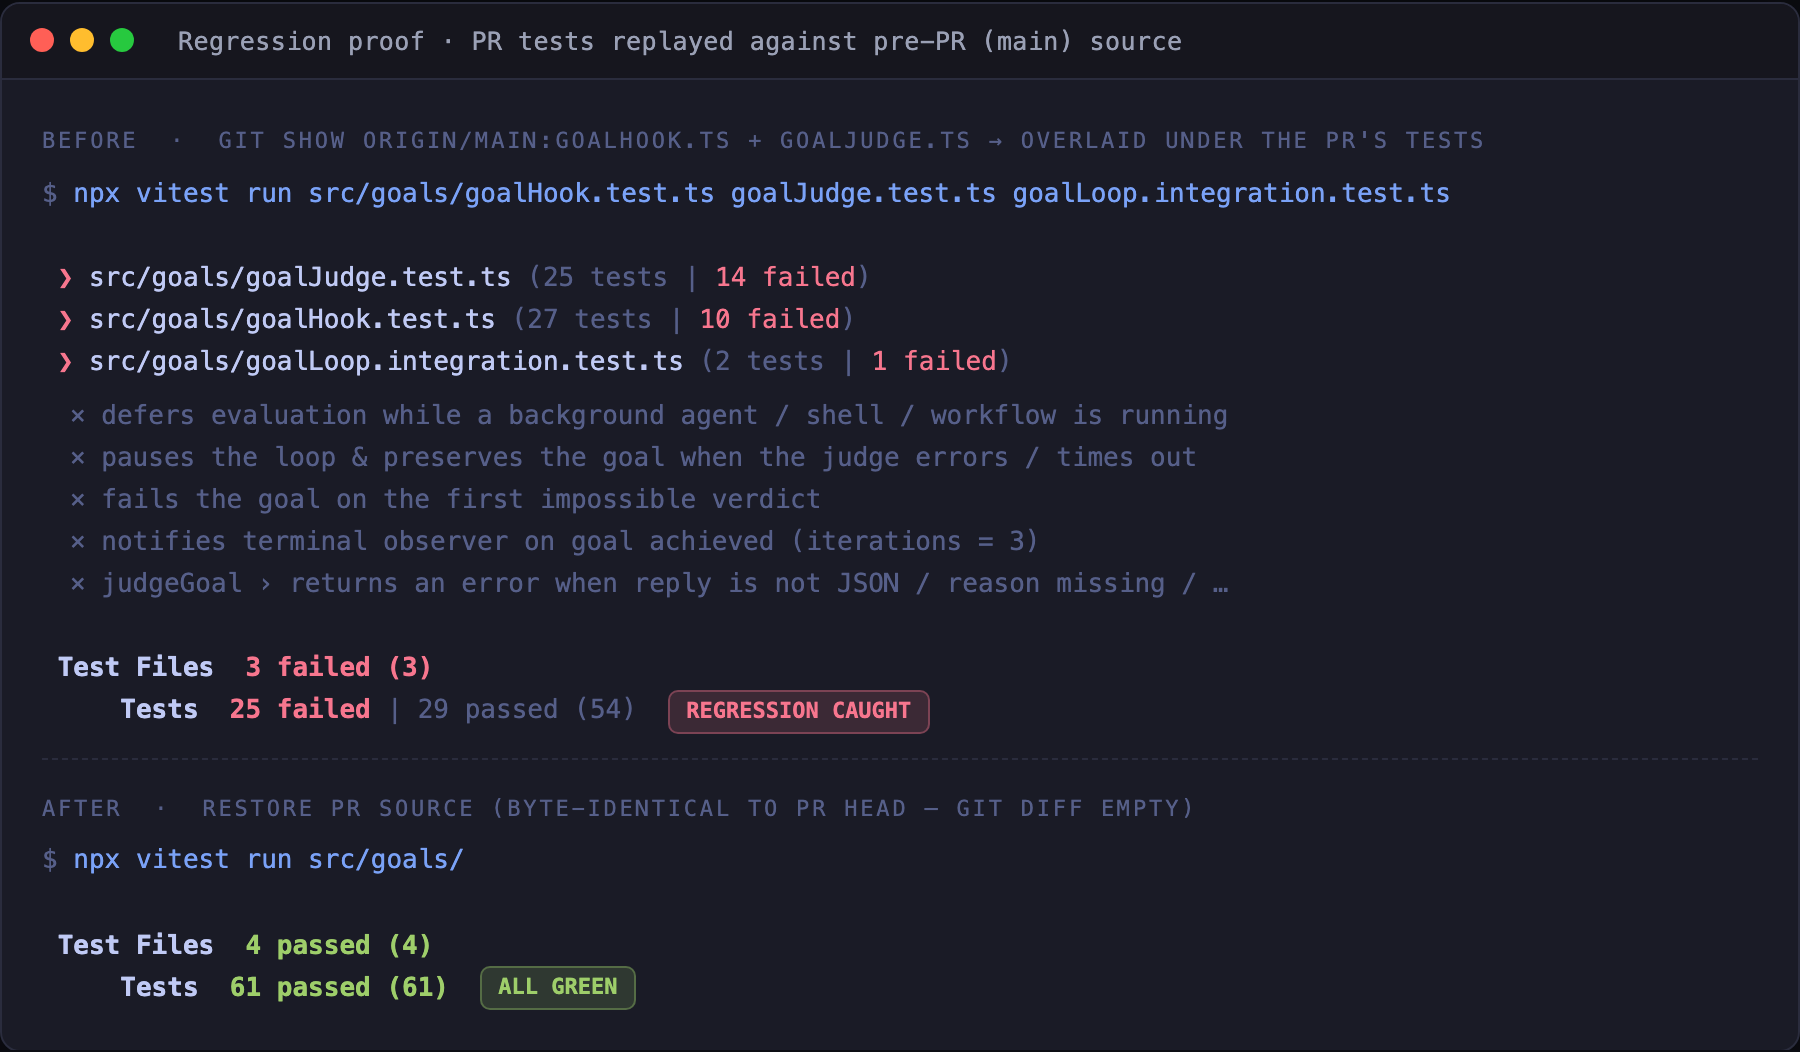Click the '25 failed' Tests result

(x=300, y=709)
